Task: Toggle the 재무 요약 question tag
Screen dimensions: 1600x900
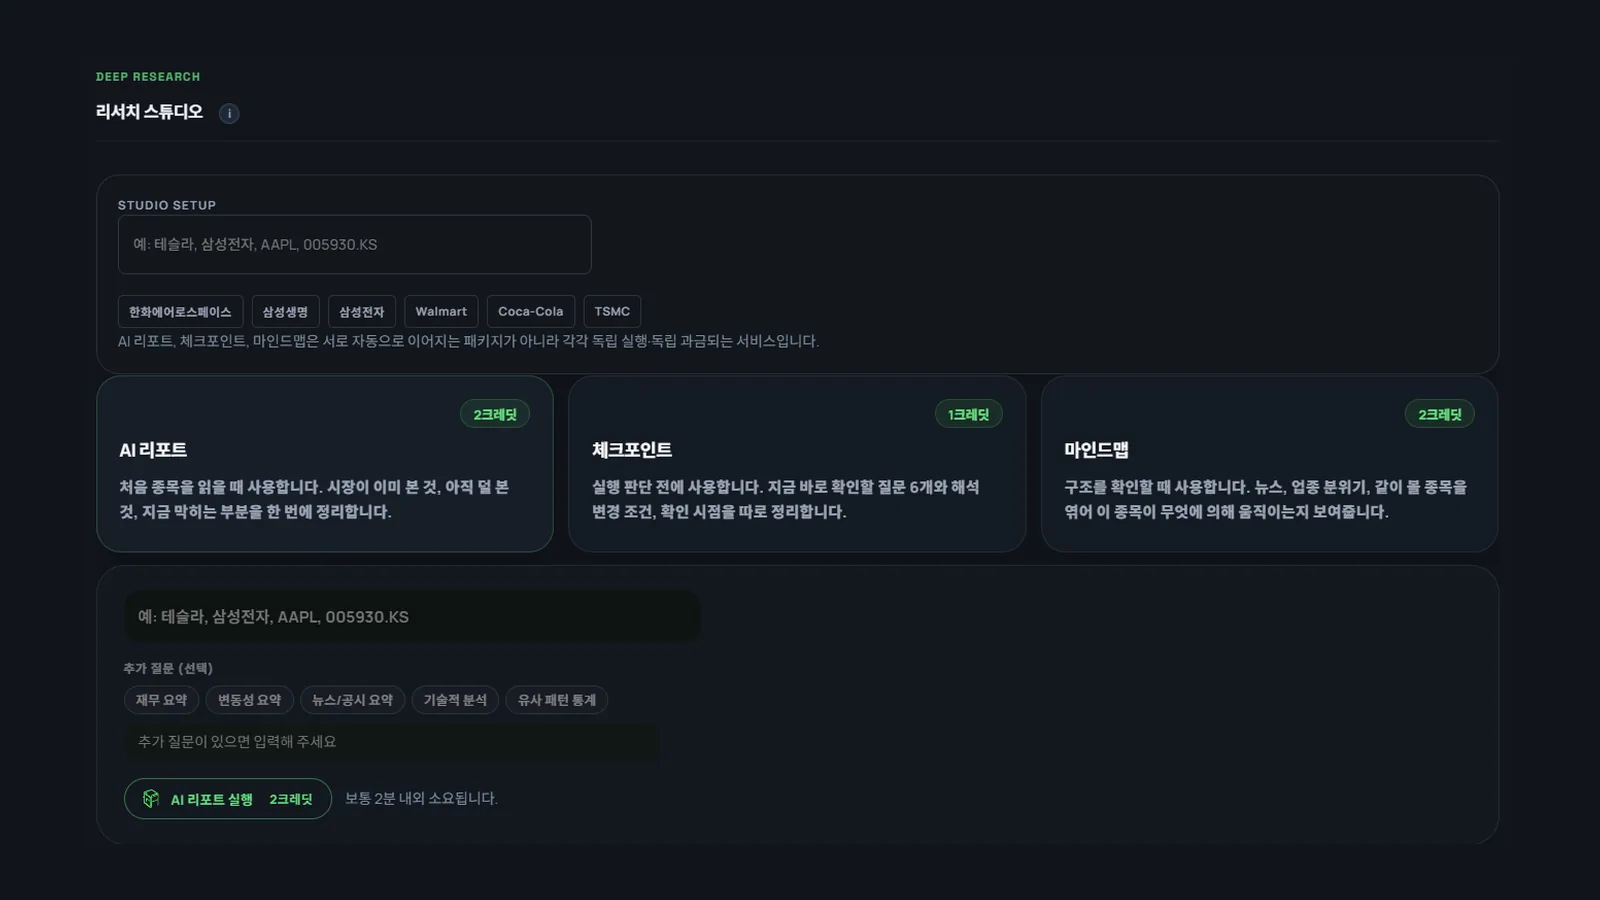Action: [x=161, y=700]
